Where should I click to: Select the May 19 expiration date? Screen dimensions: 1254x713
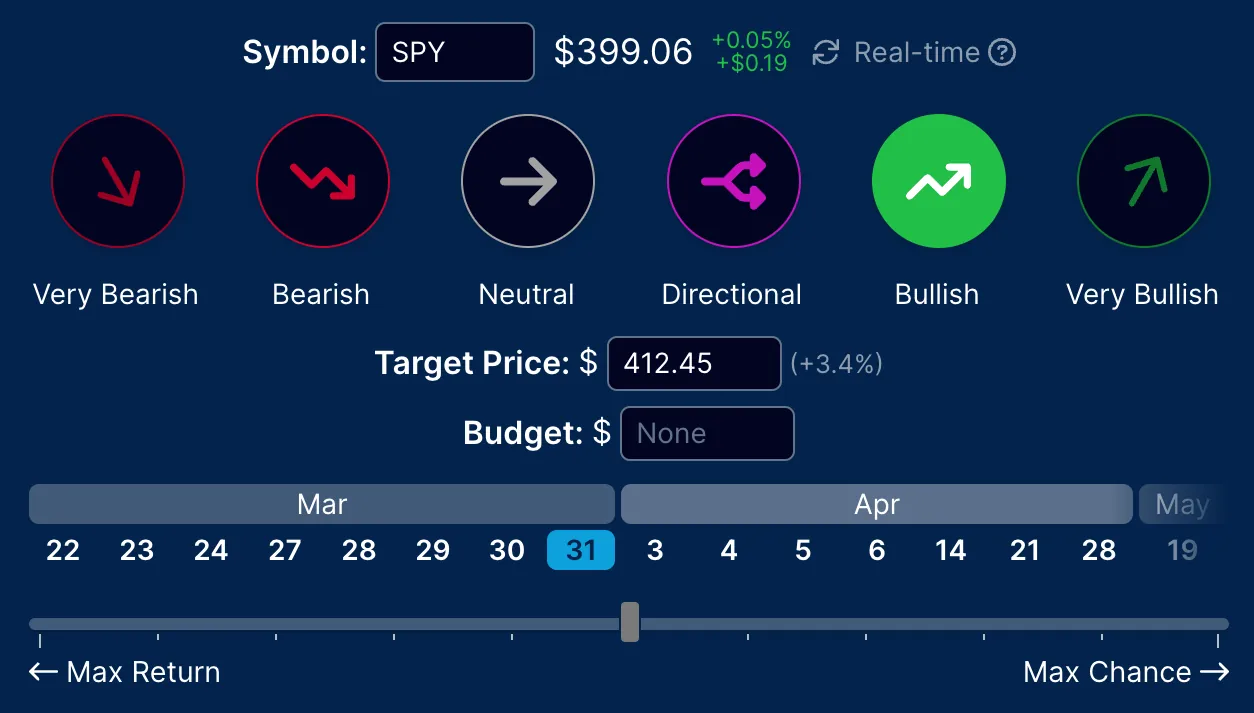[1182, 550]
